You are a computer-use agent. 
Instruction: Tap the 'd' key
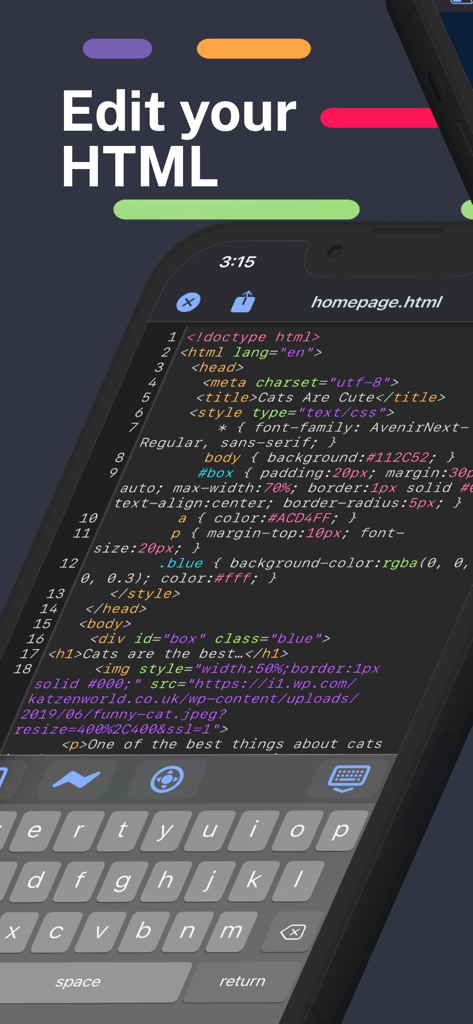click(34, 882)
